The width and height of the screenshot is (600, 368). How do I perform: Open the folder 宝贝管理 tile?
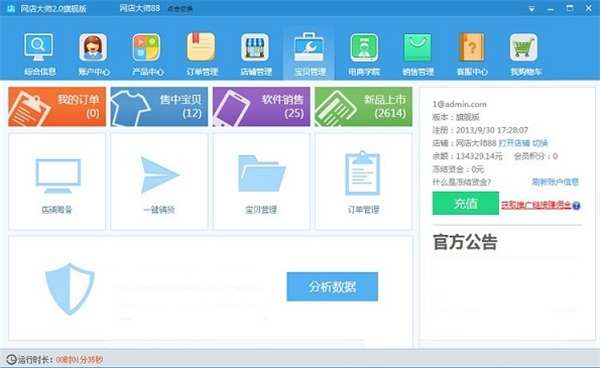pos(261,182)
